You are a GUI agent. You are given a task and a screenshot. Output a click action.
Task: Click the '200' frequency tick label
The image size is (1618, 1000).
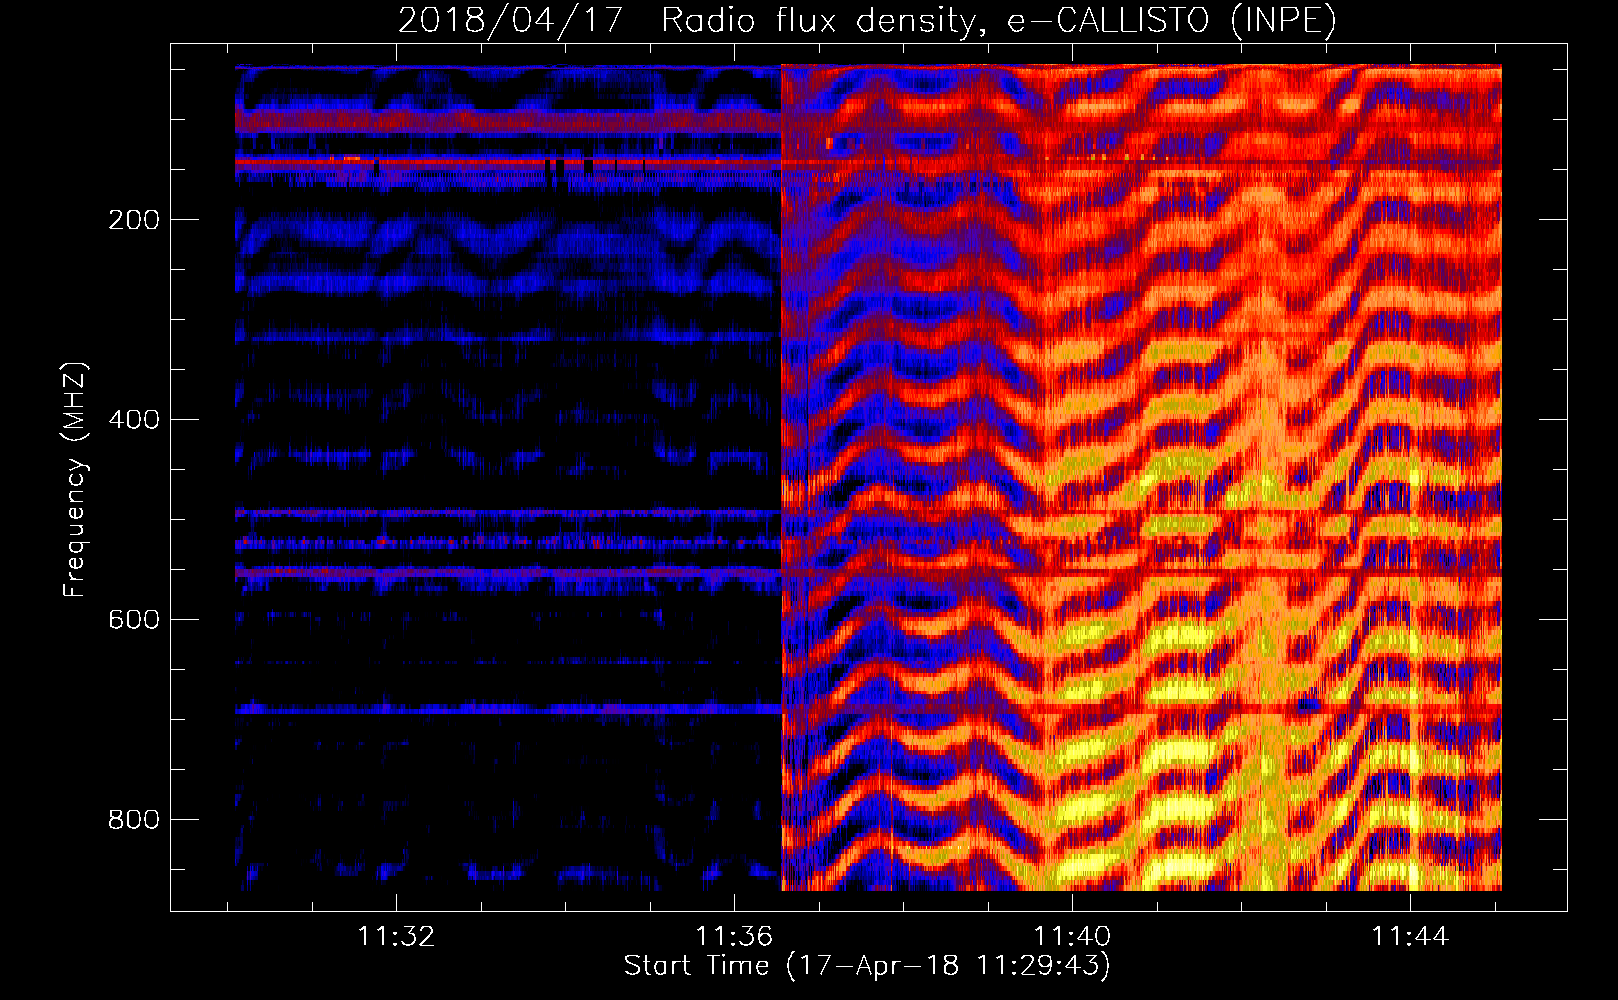coord(134,220)
